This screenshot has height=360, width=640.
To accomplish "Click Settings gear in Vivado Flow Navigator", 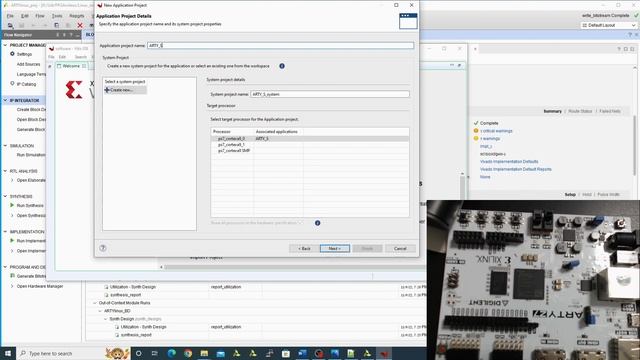I will (12, 54).
